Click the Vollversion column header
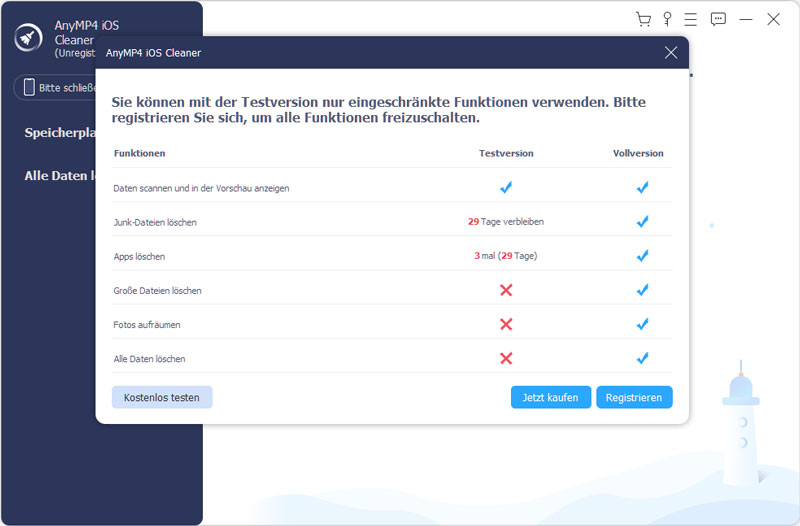800x526 pixels. pos(638,153)
